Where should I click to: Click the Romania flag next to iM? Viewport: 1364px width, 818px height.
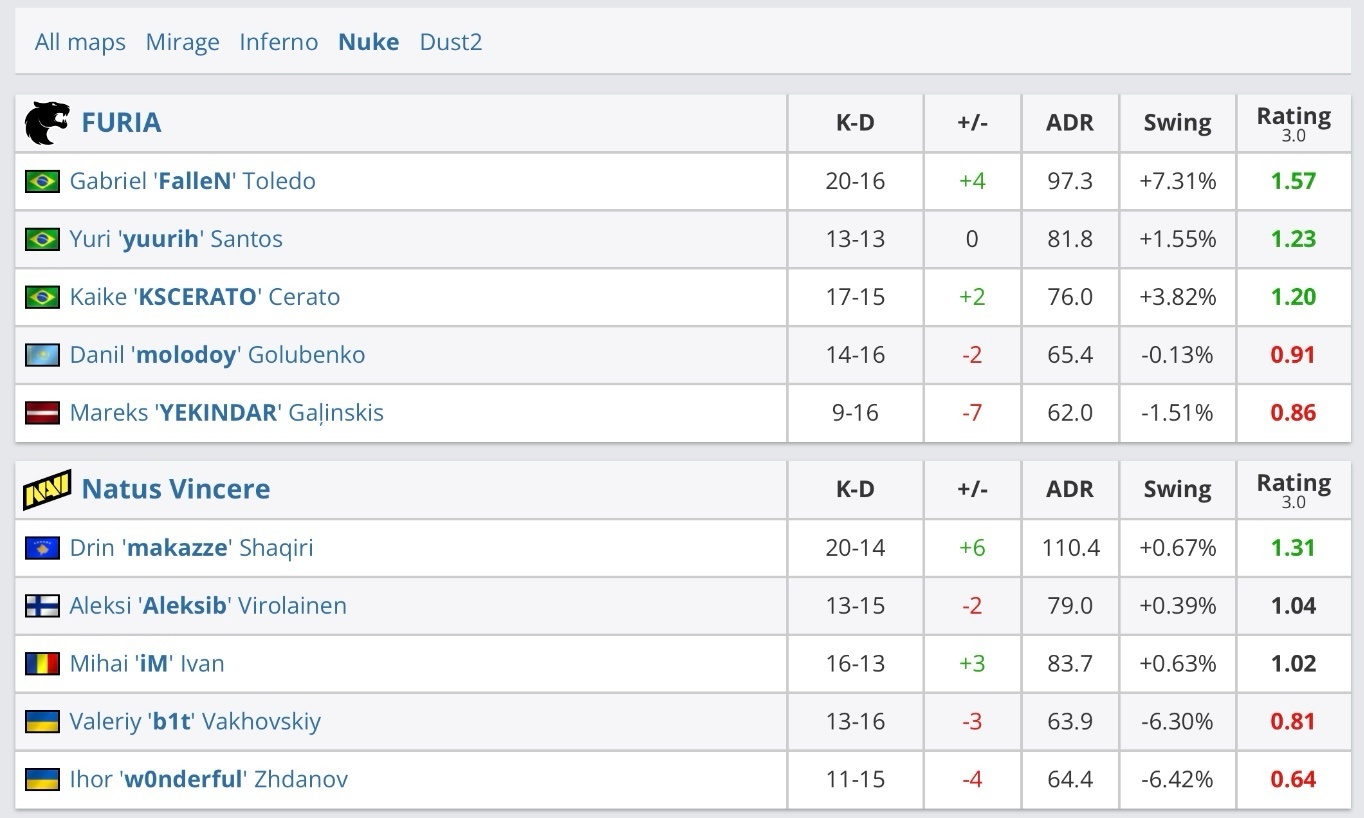[42, 664]
